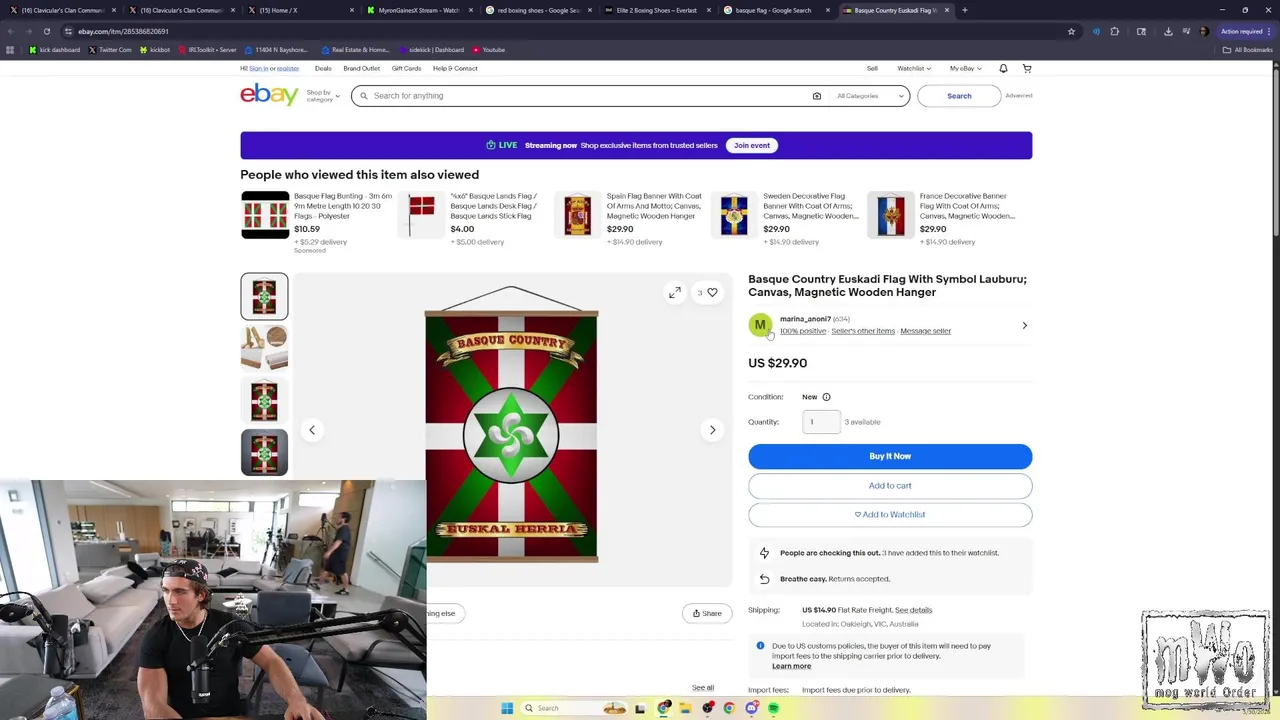Image resolution: width=1280 pixels, height=720 pixels.
Task: Switch to red boxing shoes Google Search tab
Action: [538, 10]
